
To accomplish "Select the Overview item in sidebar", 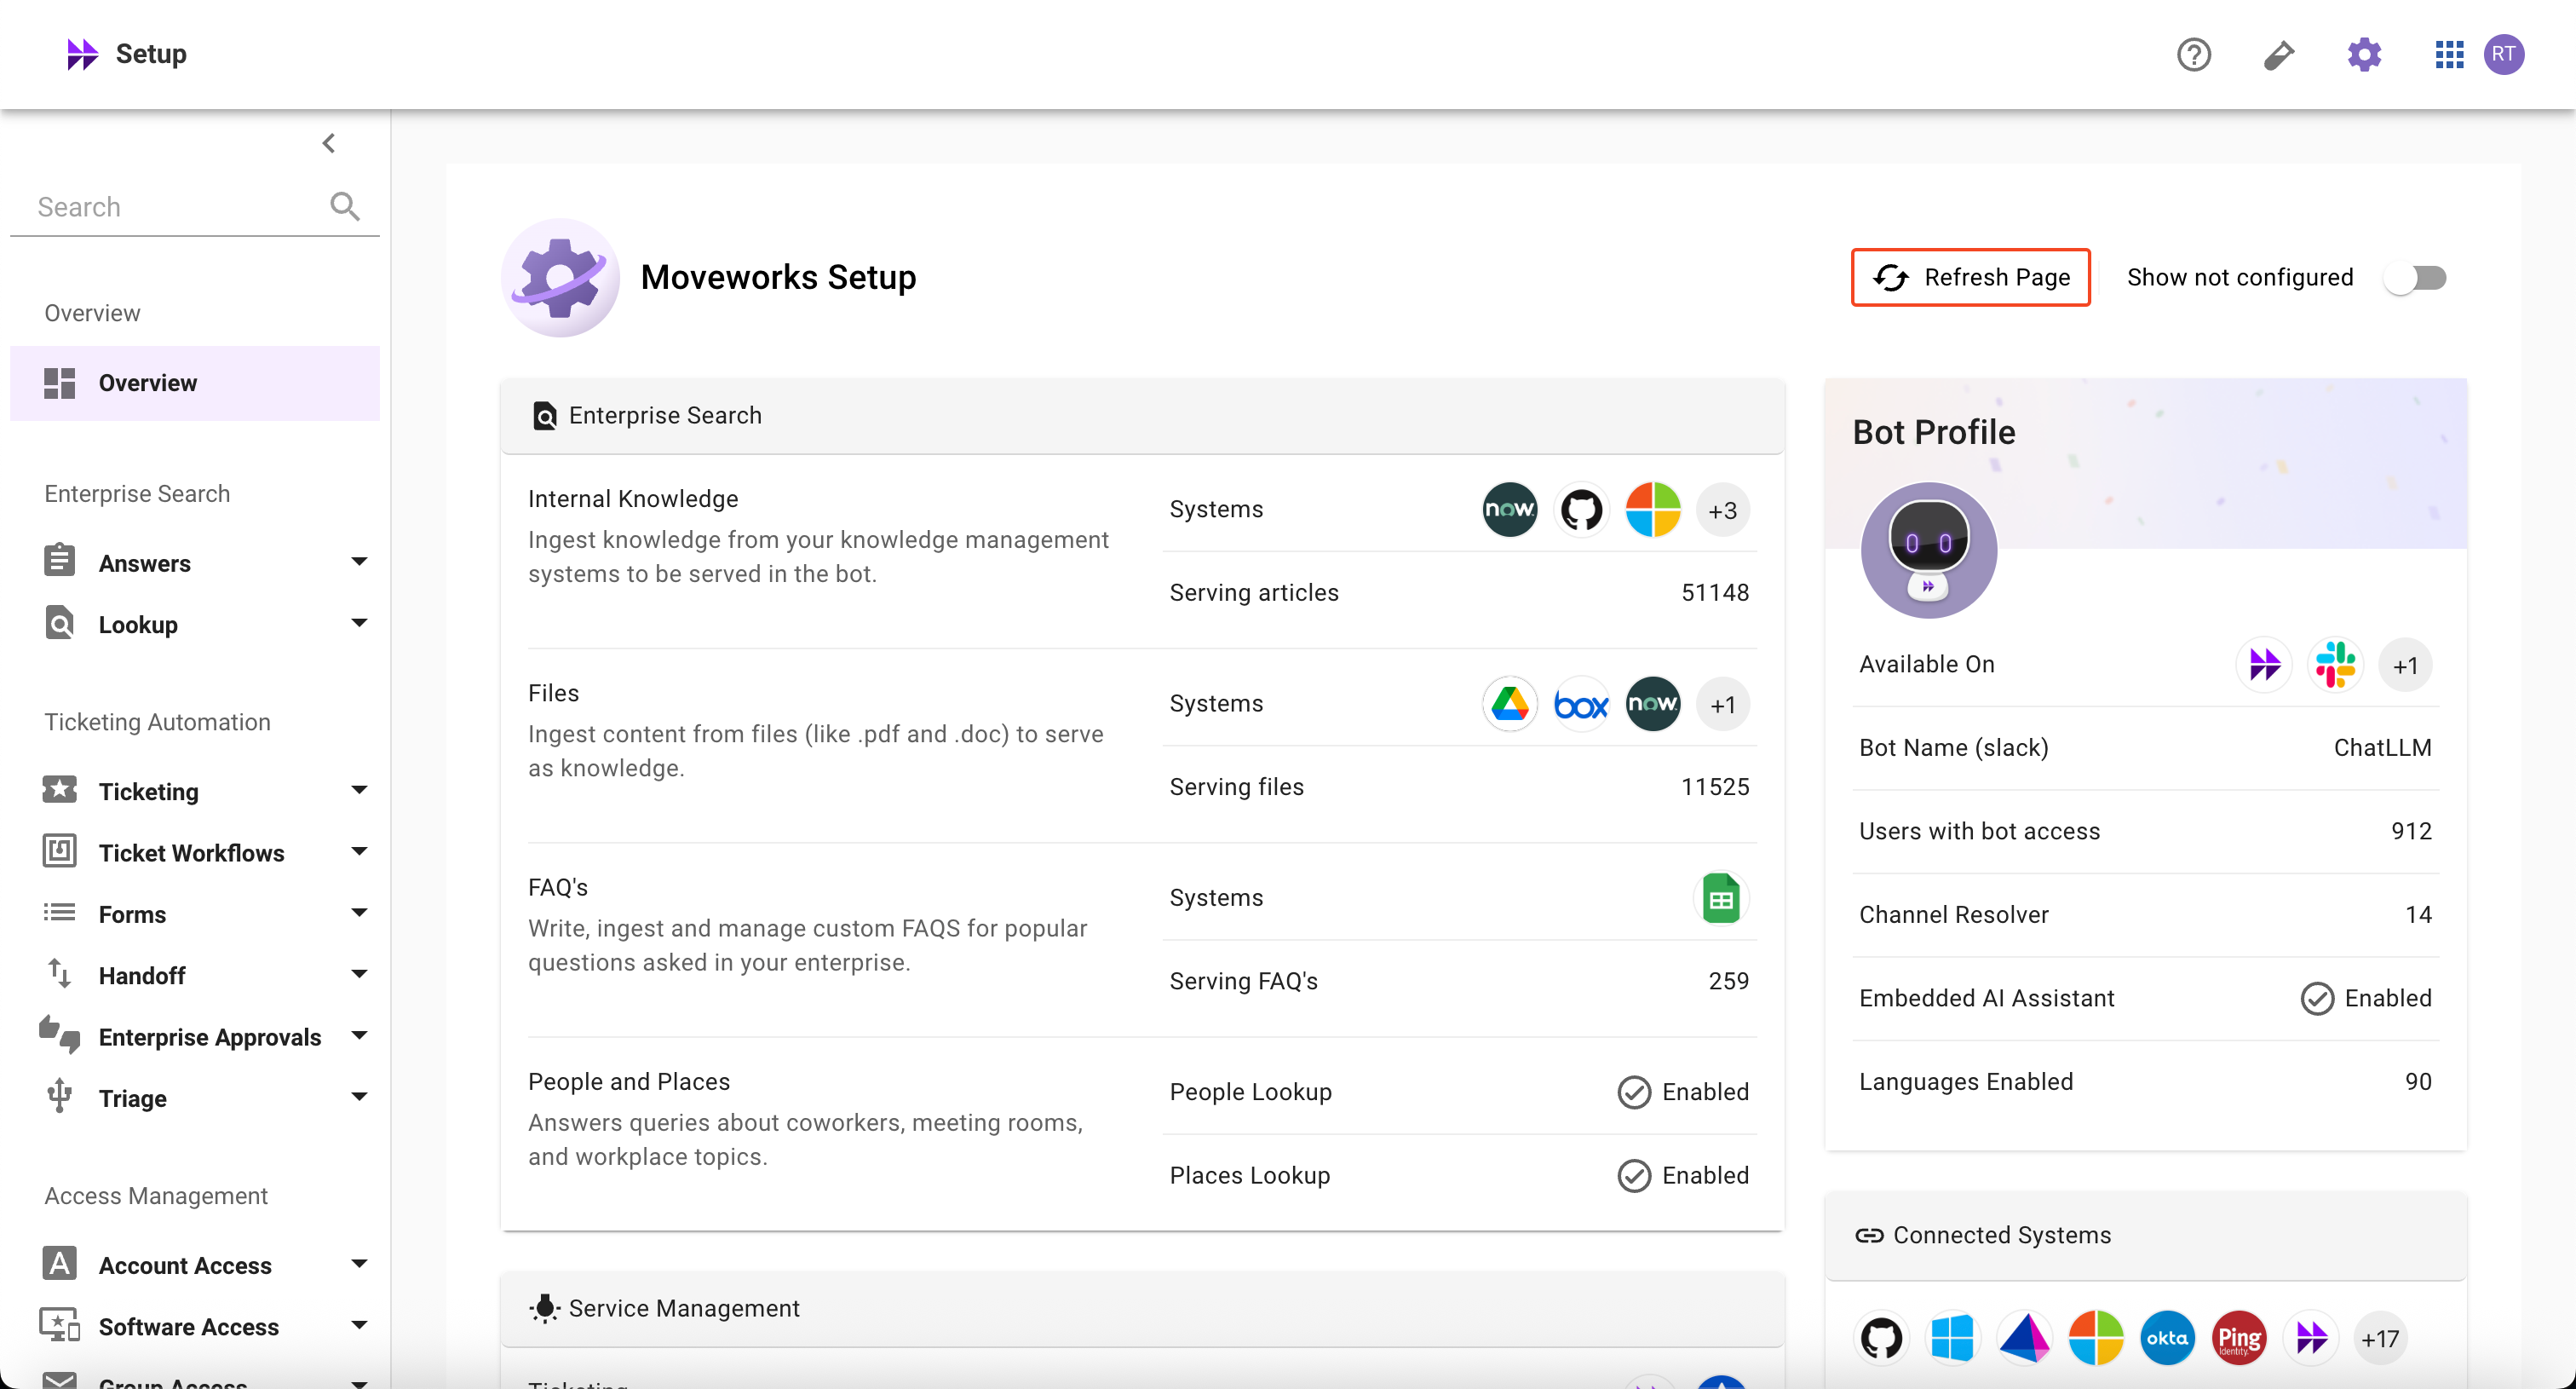I will 195,383.
